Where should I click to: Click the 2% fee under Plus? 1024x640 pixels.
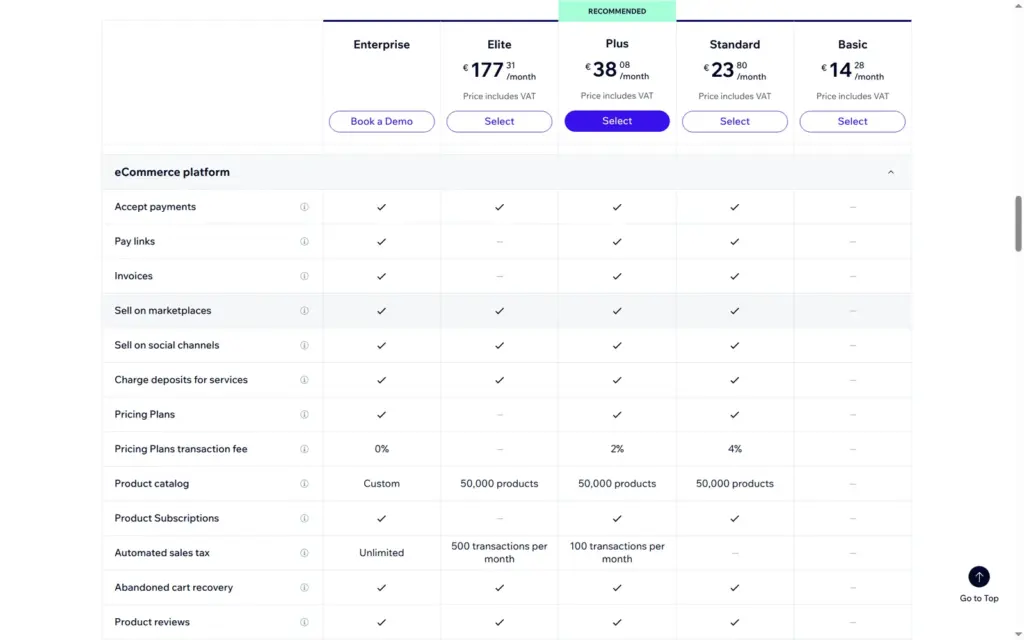coord(617,449)
